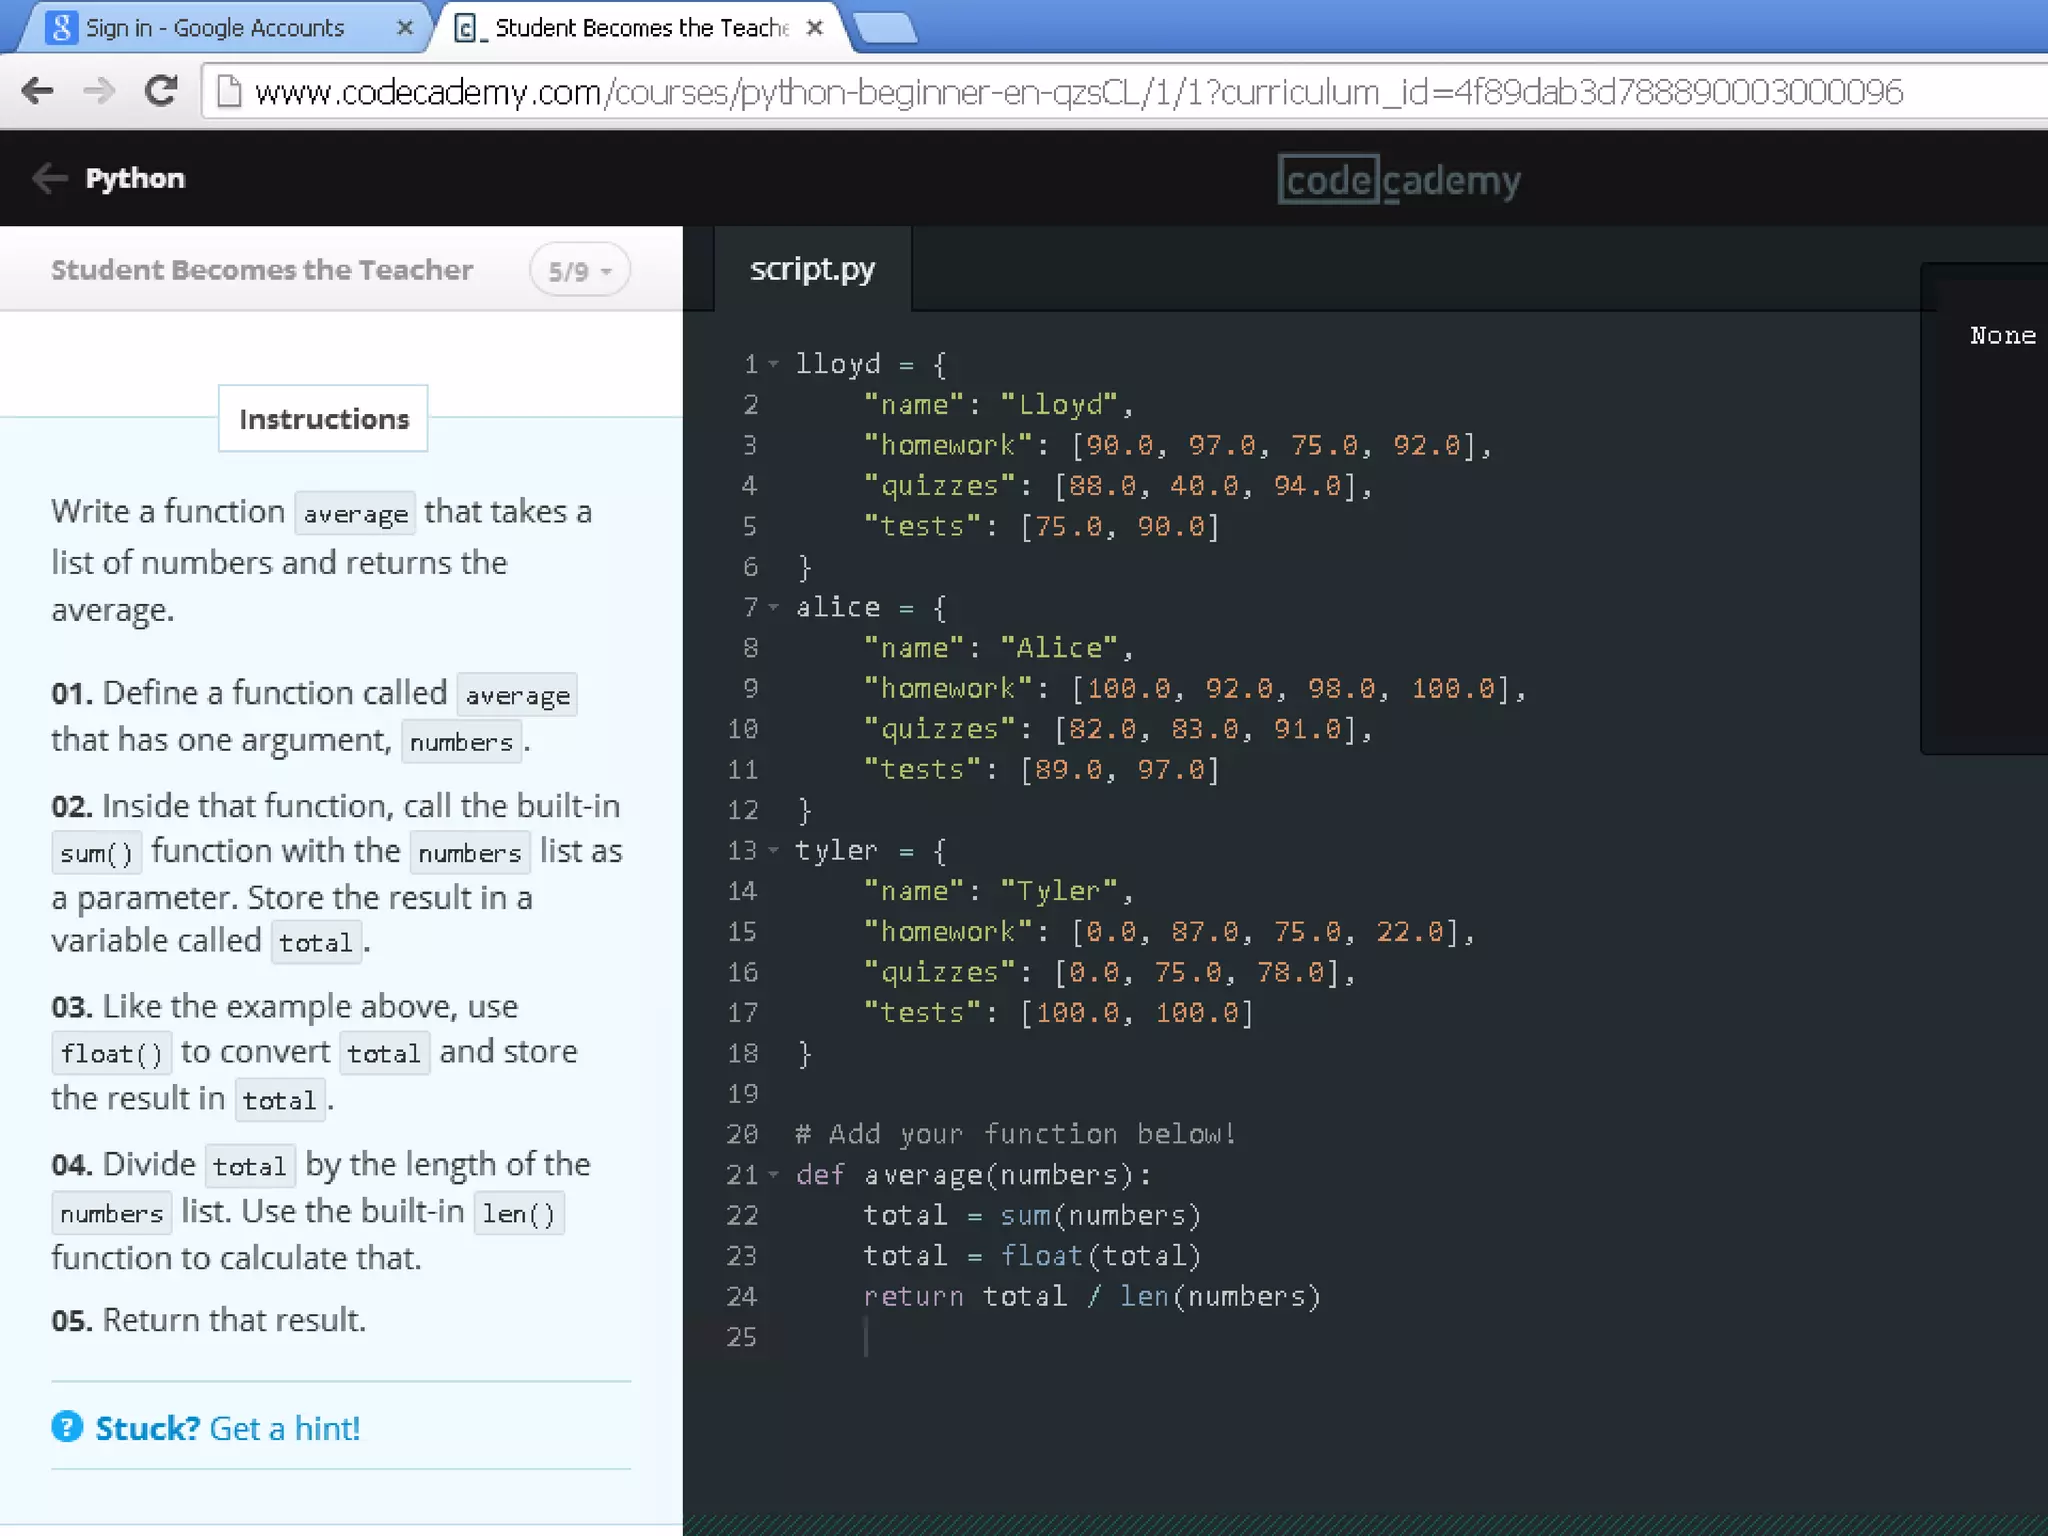Click the Codecademy logo
This screenshot has width=2048, height=1536.
(x=1399, y=180)
